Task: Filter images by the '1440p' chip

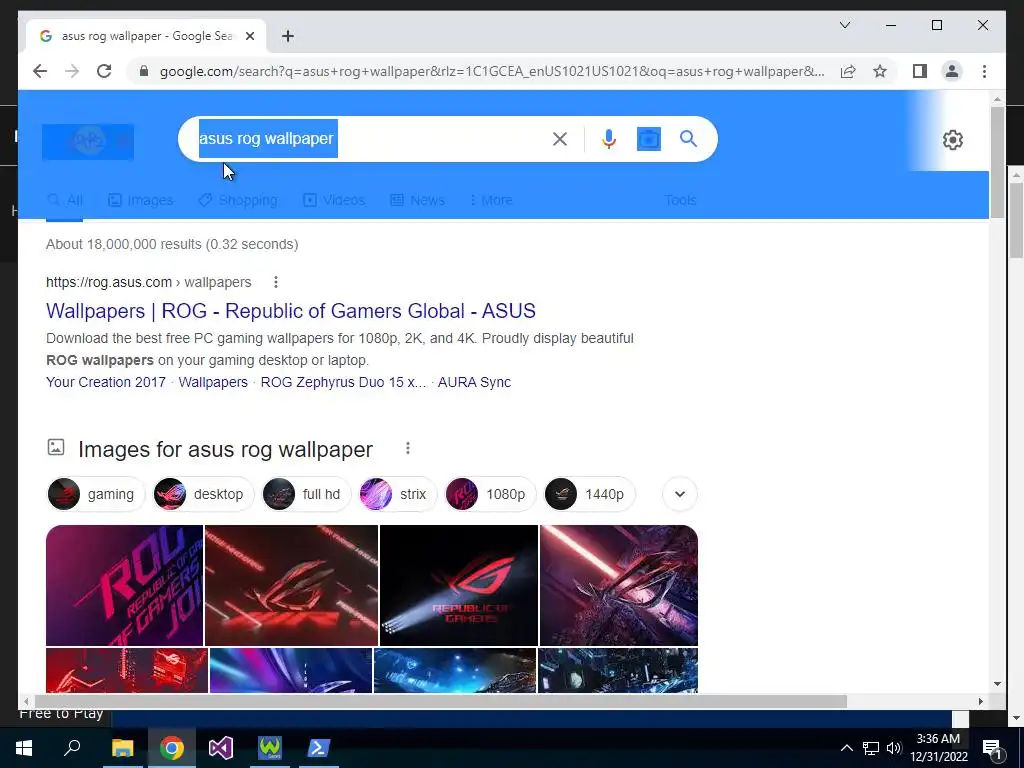Action: point(589,494)
